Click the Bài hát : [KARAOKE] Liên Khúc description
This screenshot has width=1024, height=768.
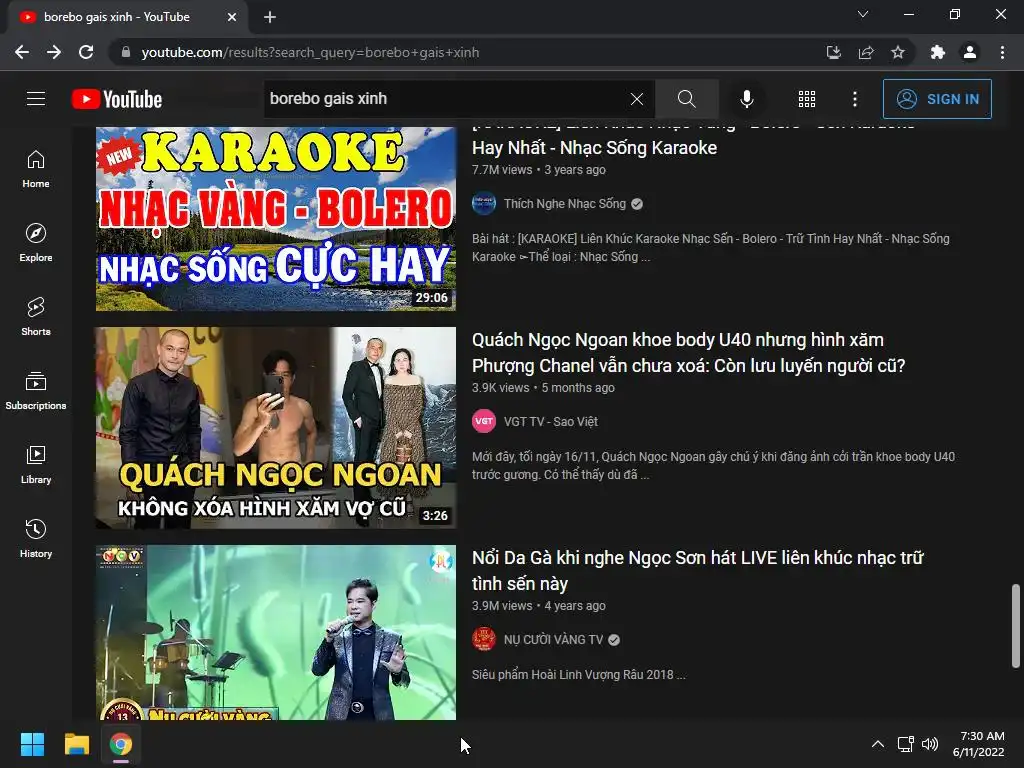click(711, 248)
